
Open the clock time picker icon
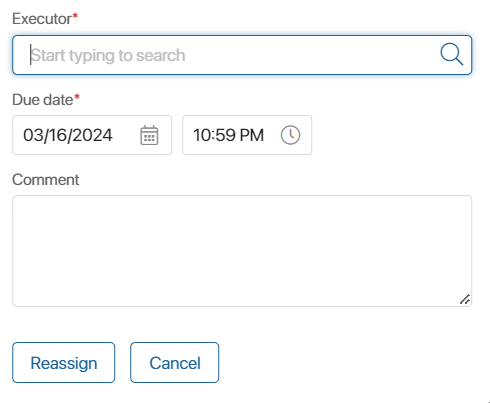(x=290, y=135)
